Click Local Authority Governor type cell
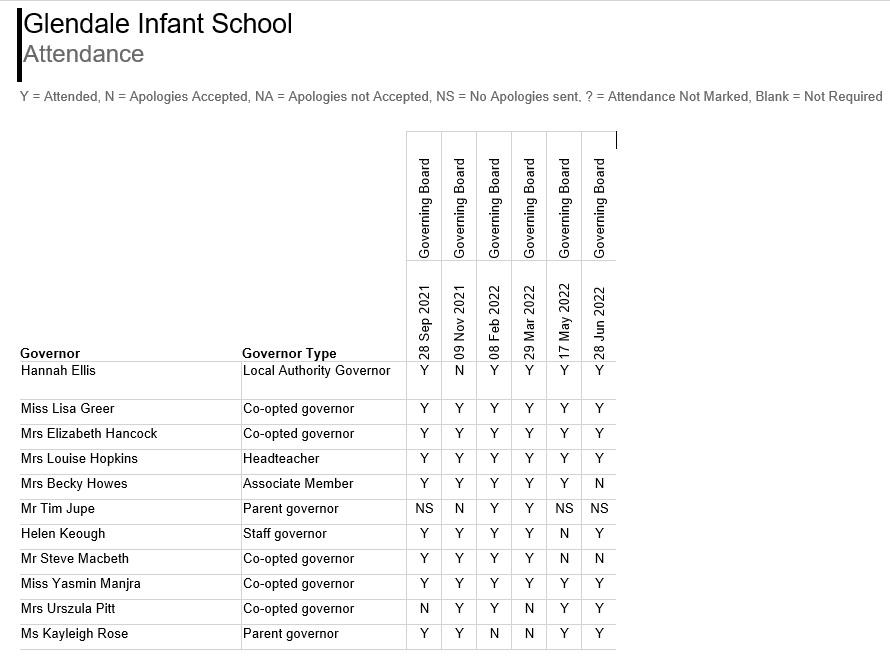The width and height of the screenshot is (890, 656). tap(316, 371)
